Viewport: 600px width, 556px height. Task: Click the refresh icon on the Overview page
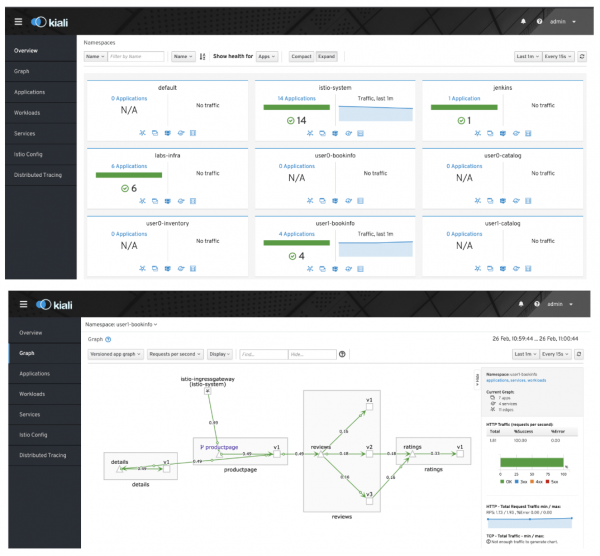[581, 57]
